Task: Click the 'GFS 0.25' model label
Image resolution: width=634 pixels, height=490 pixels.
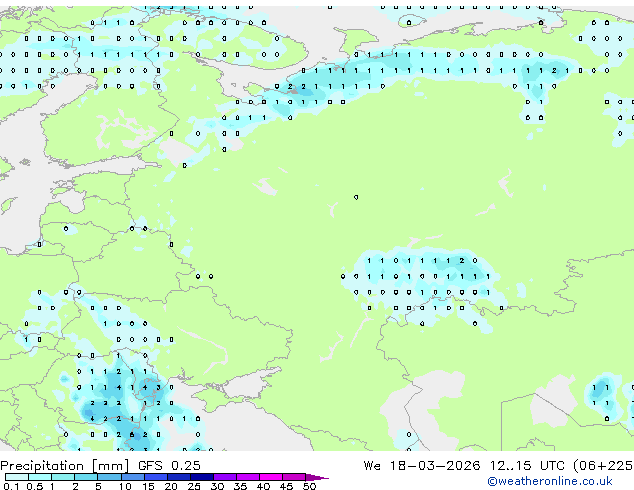Action: 169,466
